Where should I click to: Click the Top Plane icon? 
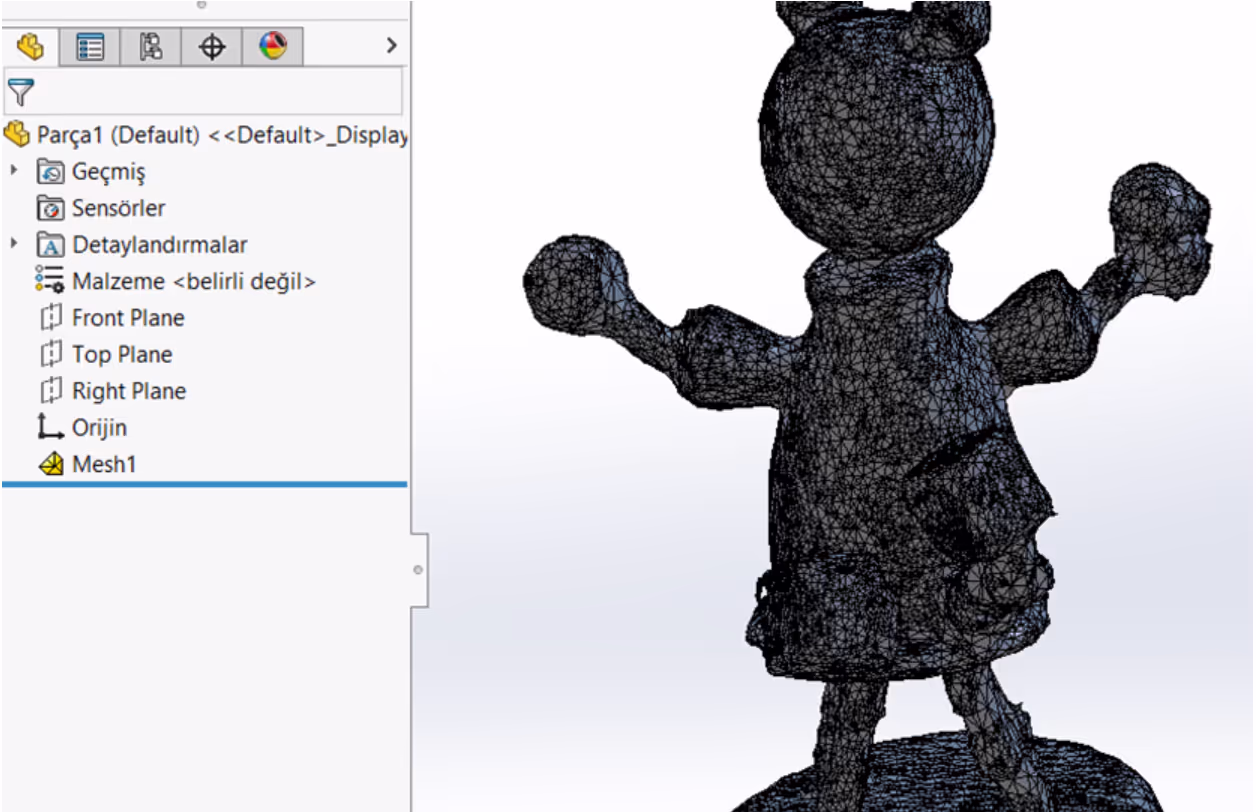pos(50,354)
